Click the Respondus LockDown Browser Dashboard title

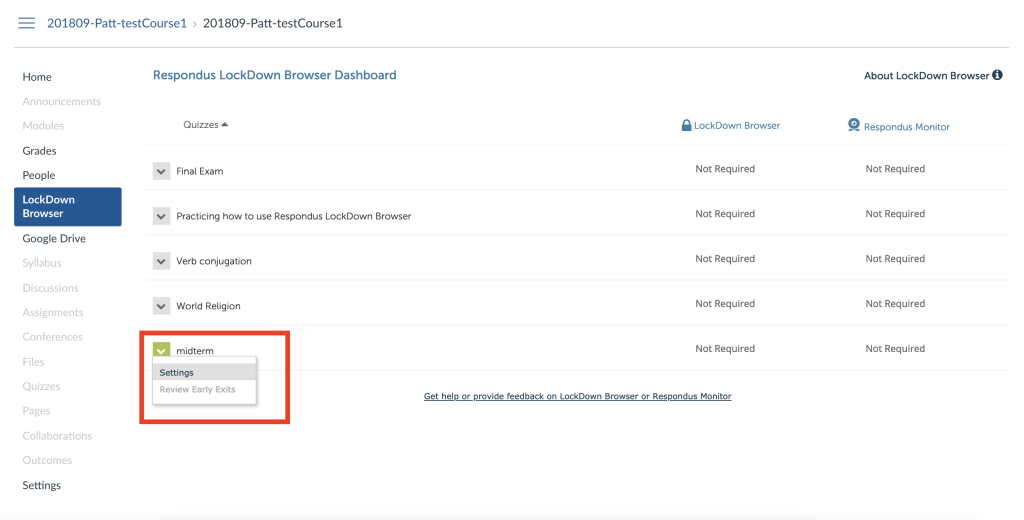point(274,75)
